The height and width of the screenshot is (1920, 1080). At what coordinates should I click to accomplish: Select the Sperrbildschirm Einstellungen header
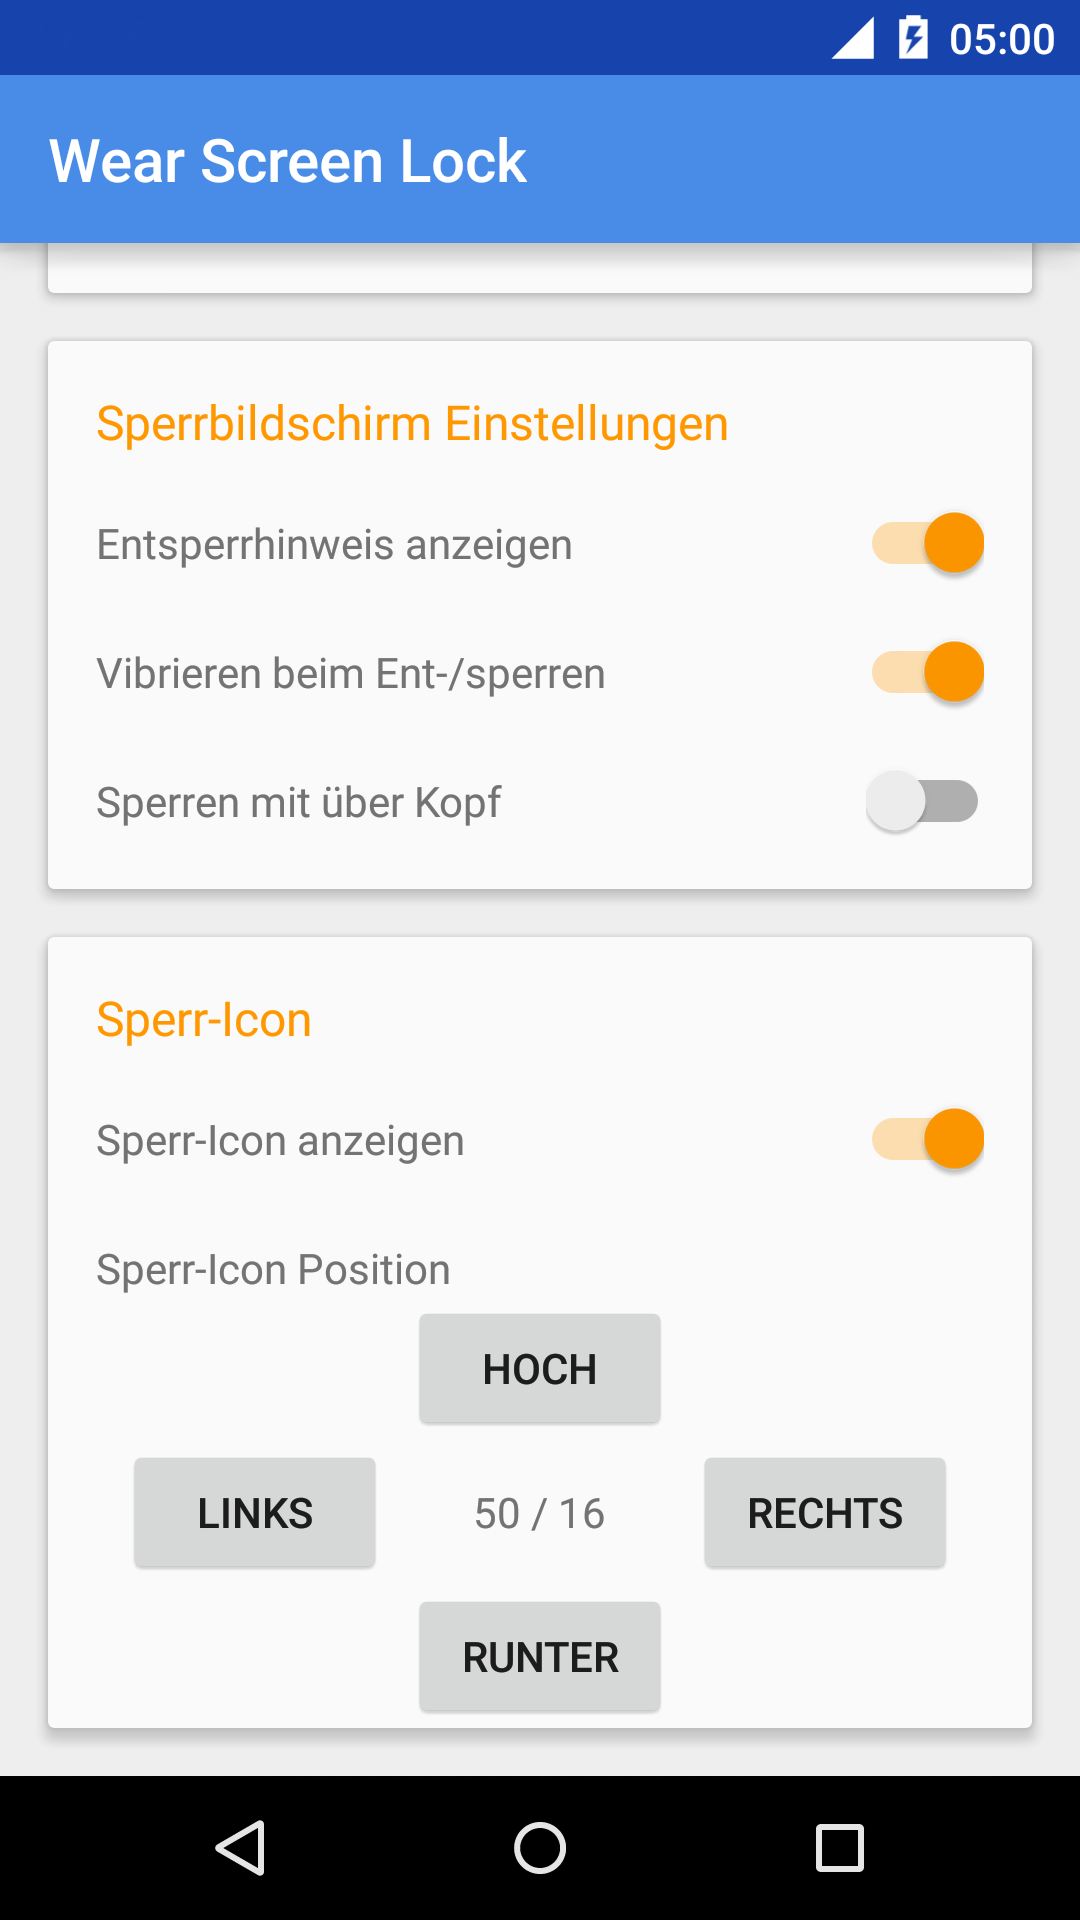tap(412, 424)
